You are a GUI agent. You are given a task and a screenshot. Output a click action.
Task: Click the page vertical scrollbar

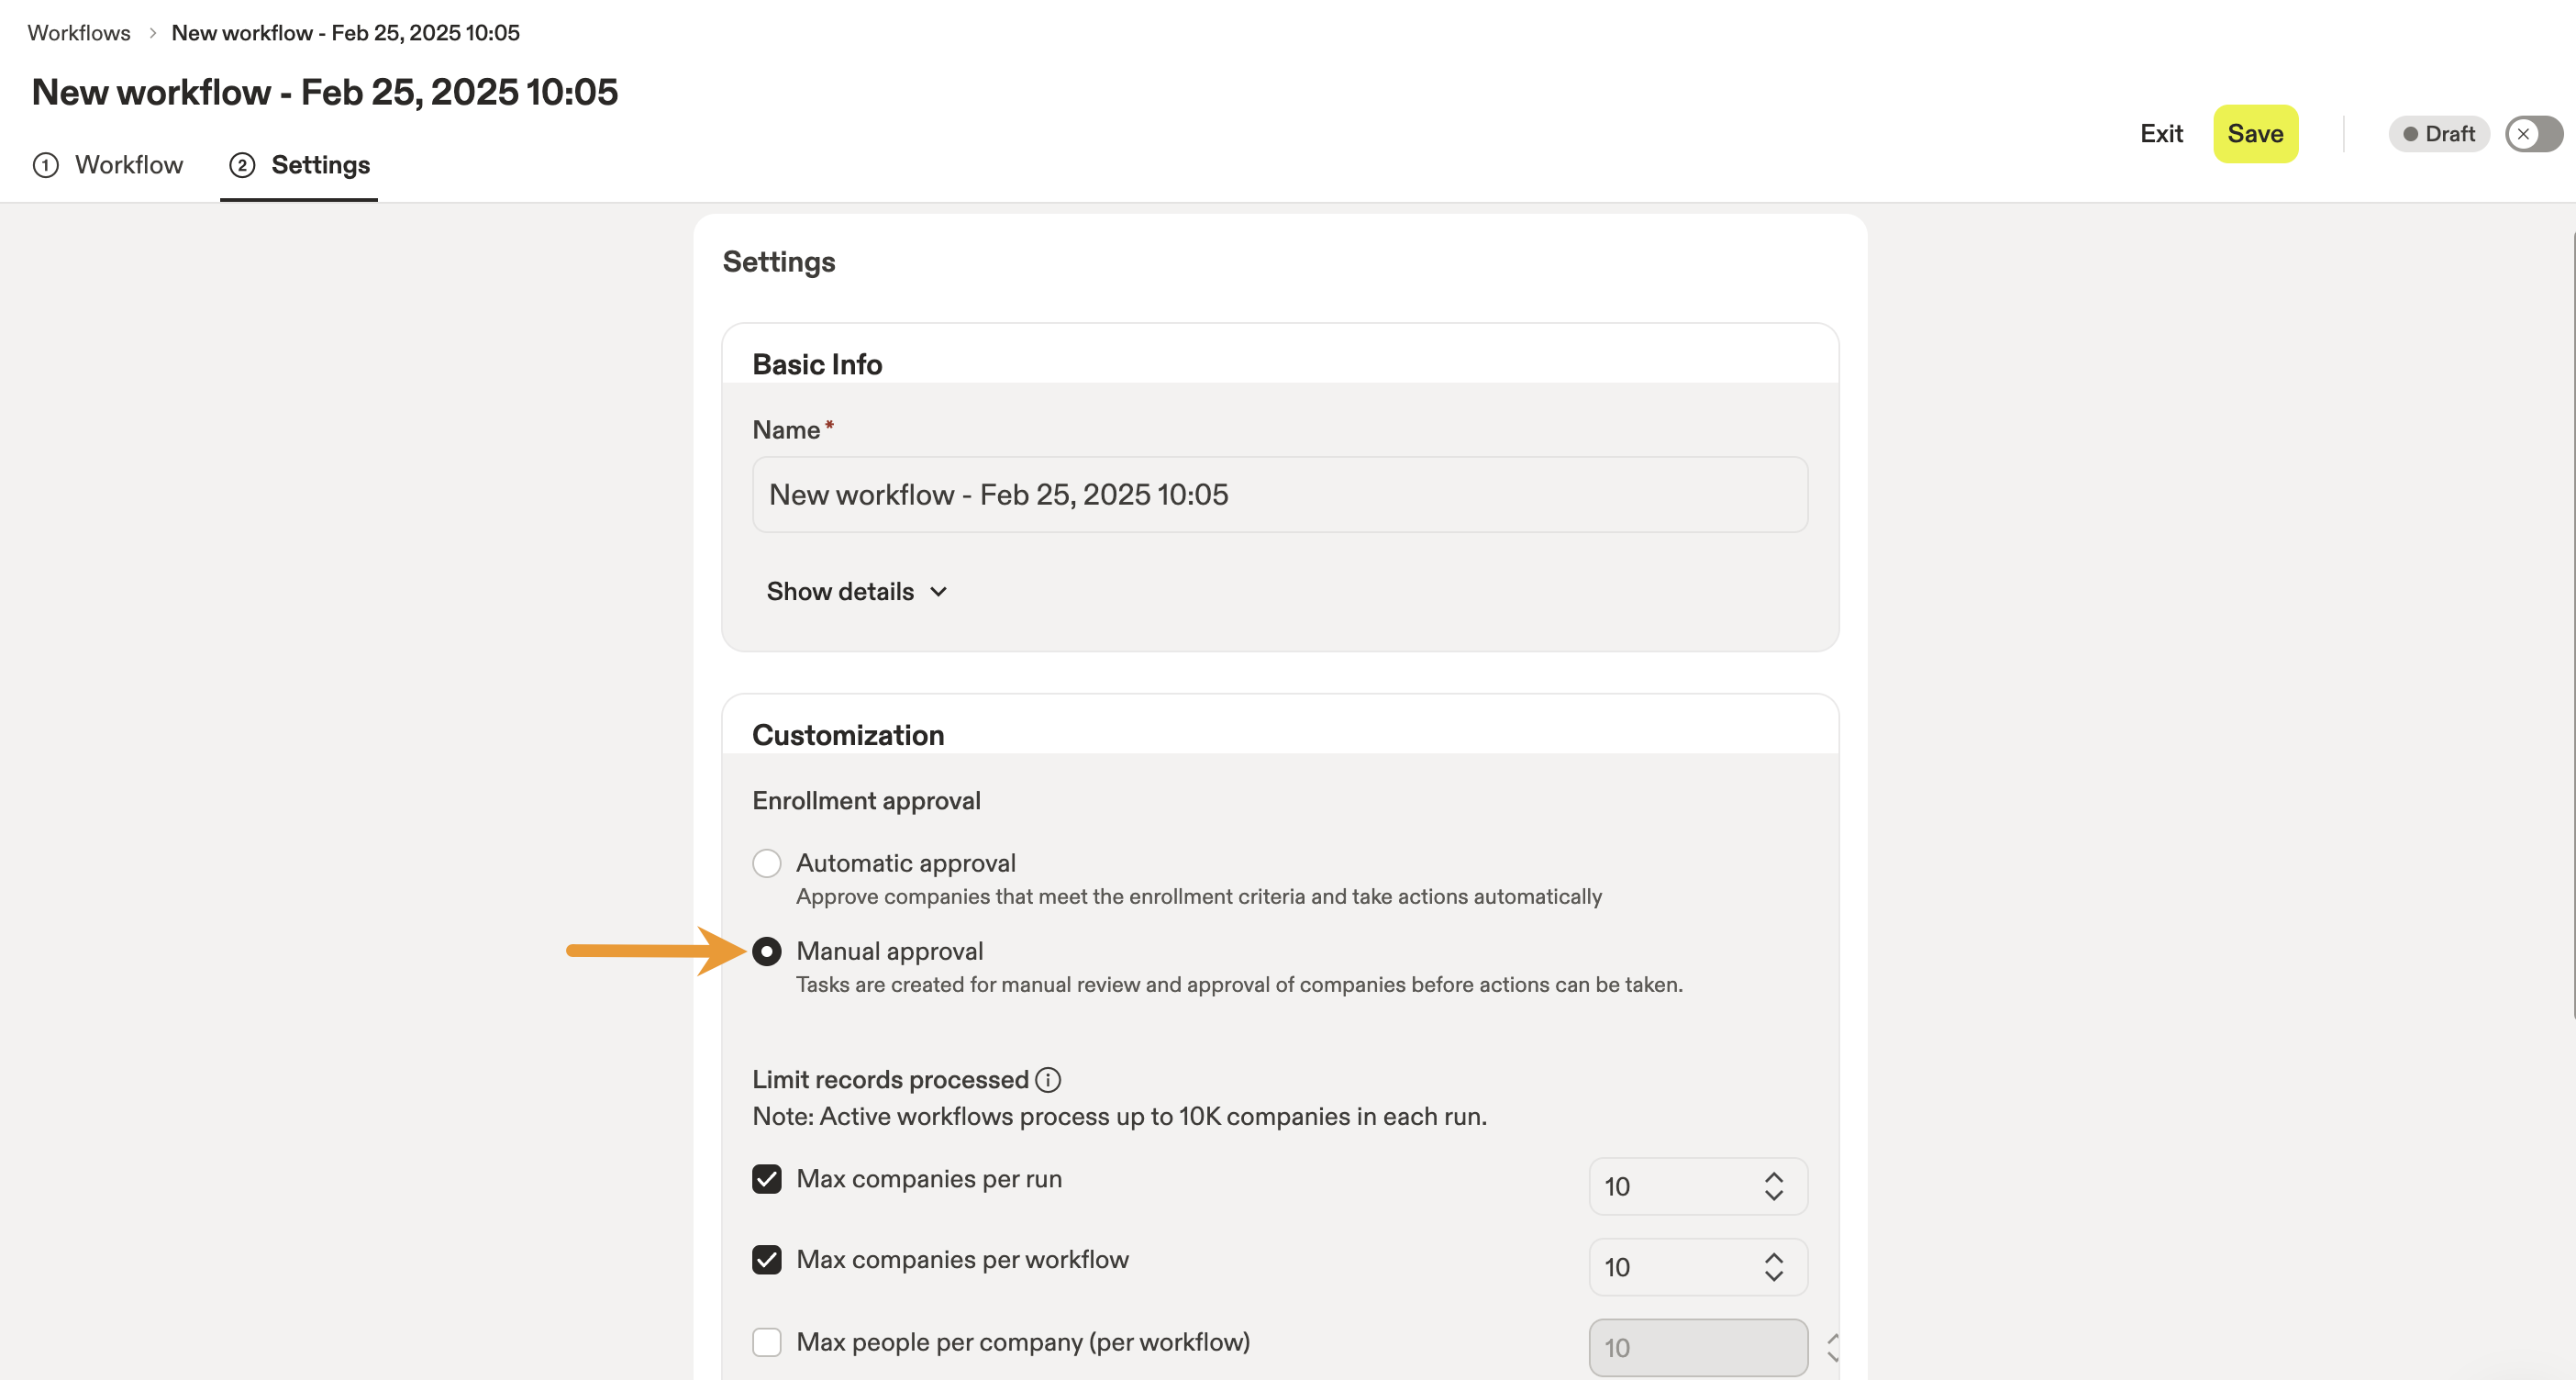pyautogui.click(x=2571, y=625)
